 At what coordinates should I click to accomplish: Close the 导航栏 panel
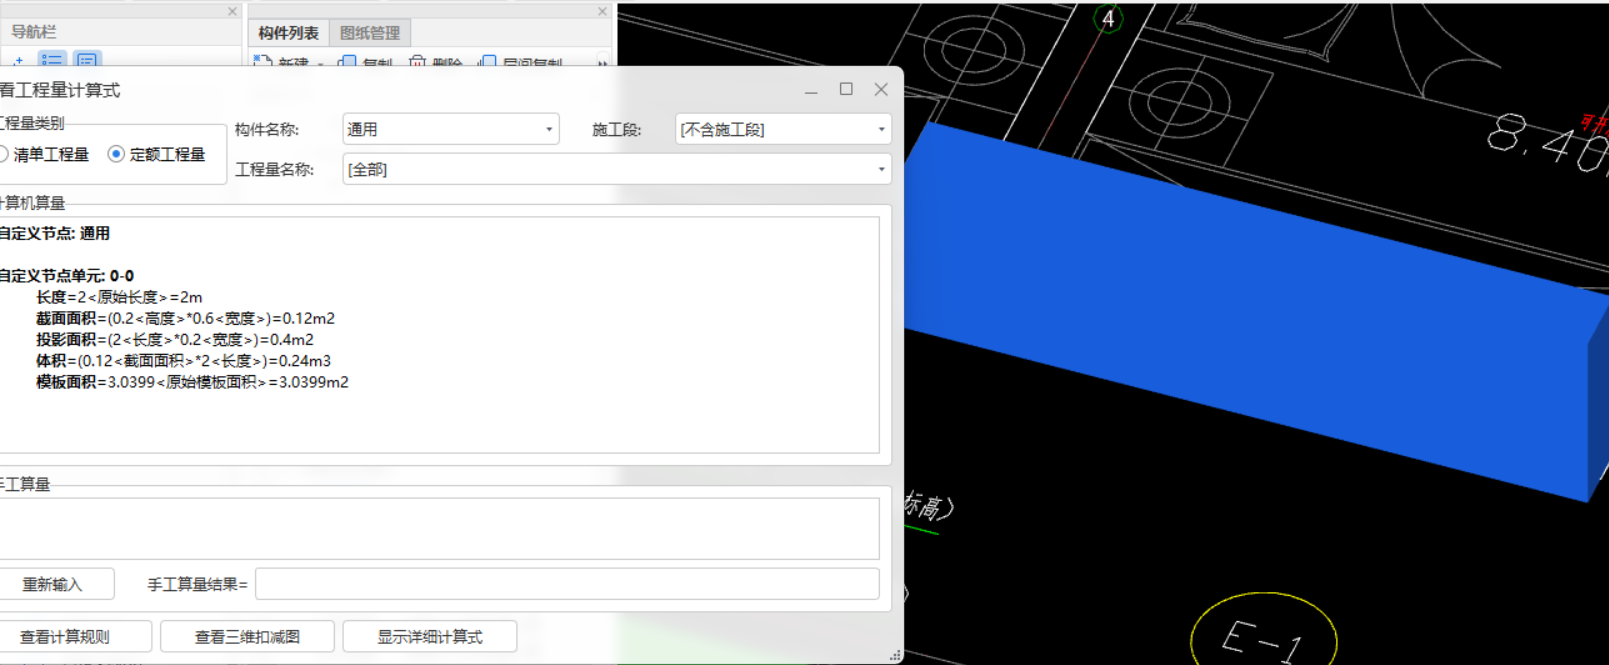click(x=232, y=12)
